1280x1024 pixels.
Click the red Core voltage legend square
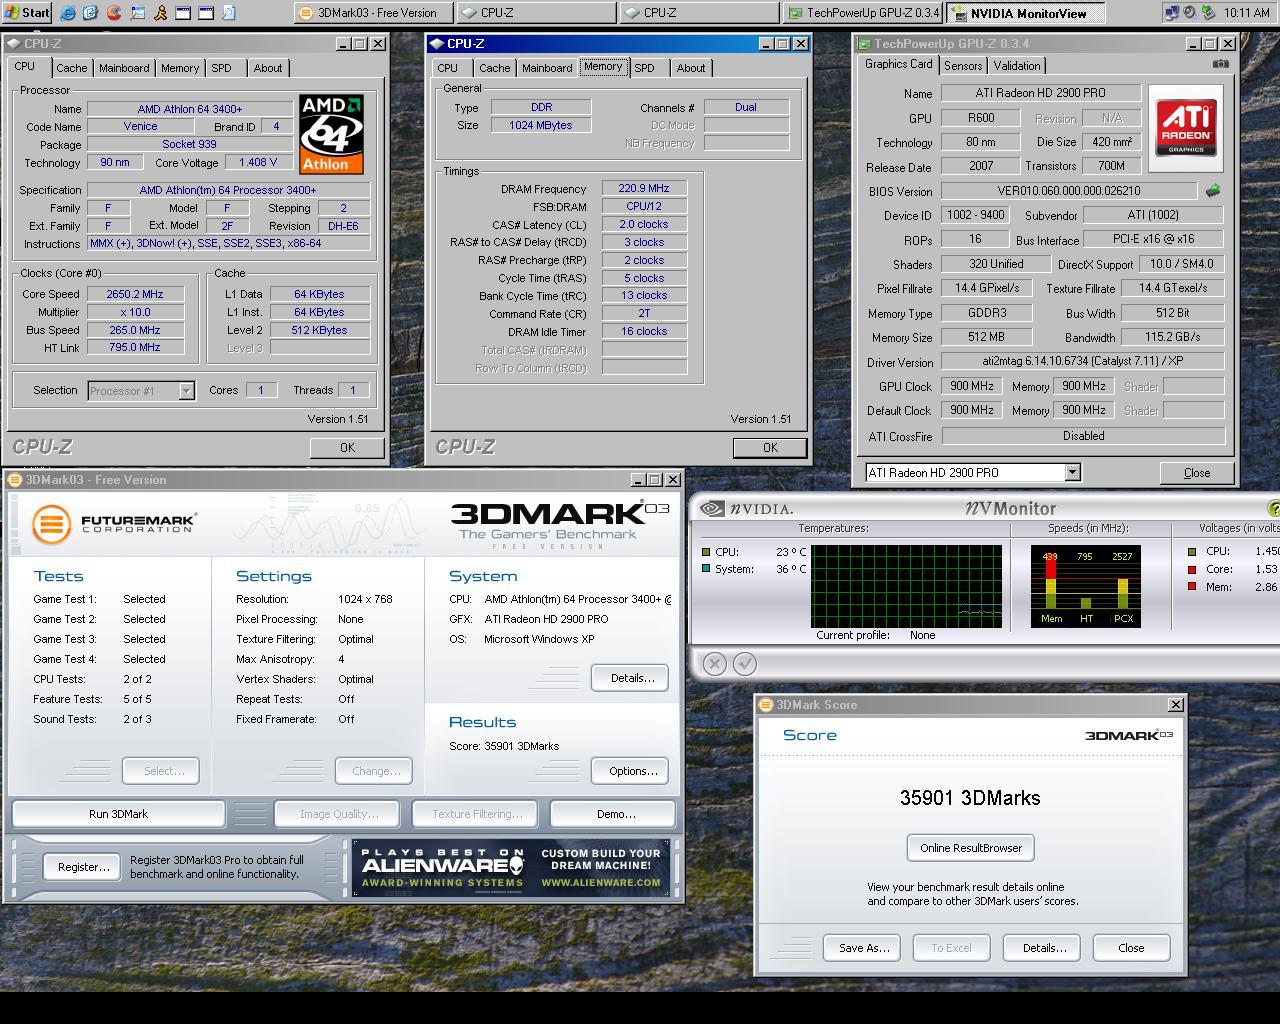point(1191,569)
